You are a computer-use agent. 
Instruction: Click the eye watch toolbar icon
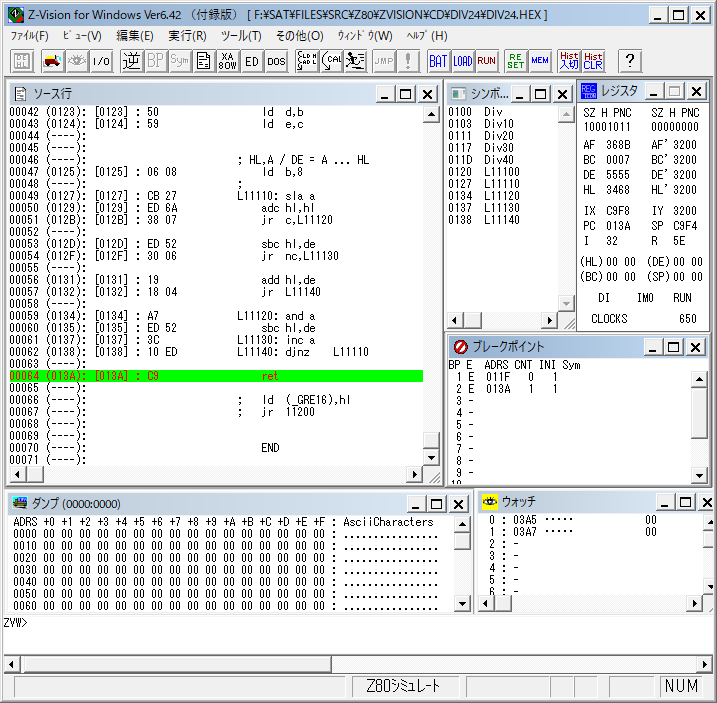coord(76,61)
